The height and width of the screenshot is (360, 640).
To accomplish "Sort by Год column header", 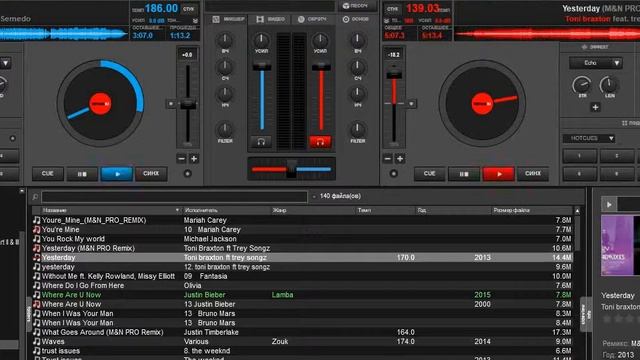I will tap(422, 210).
